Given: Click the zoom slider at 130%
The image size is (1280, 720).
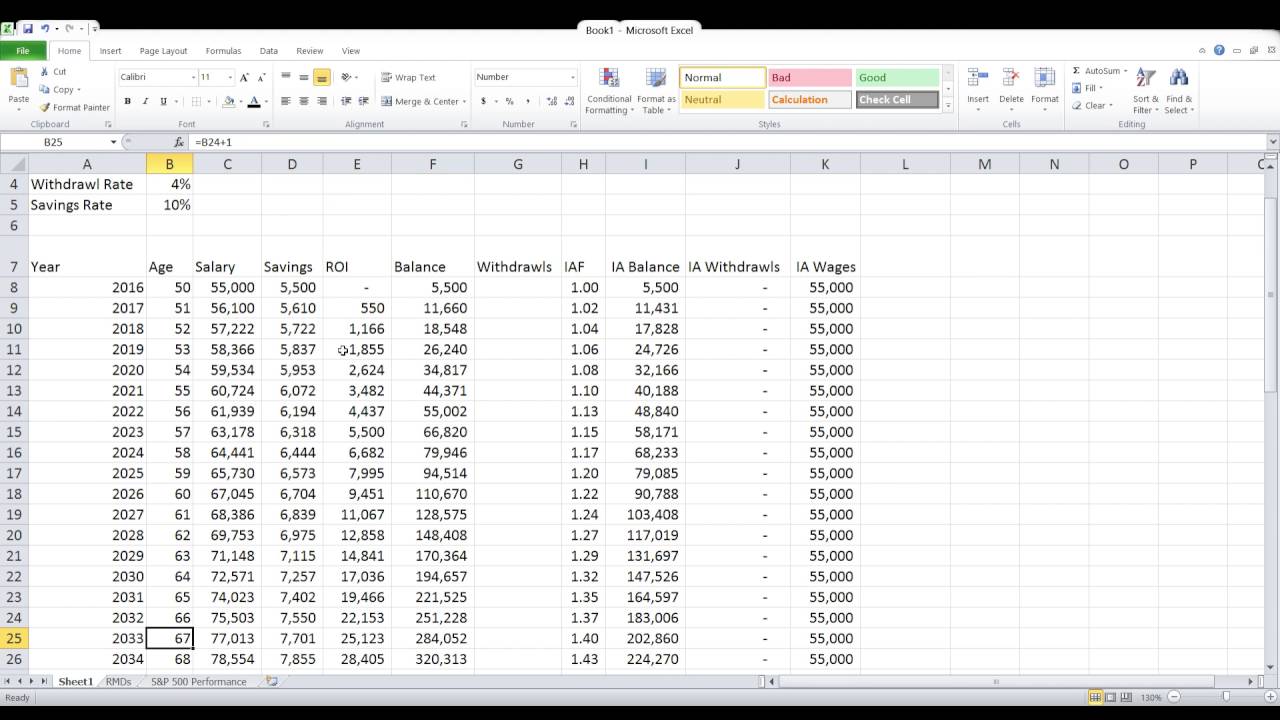Looking at the screenshot, I should (1225, 696).
